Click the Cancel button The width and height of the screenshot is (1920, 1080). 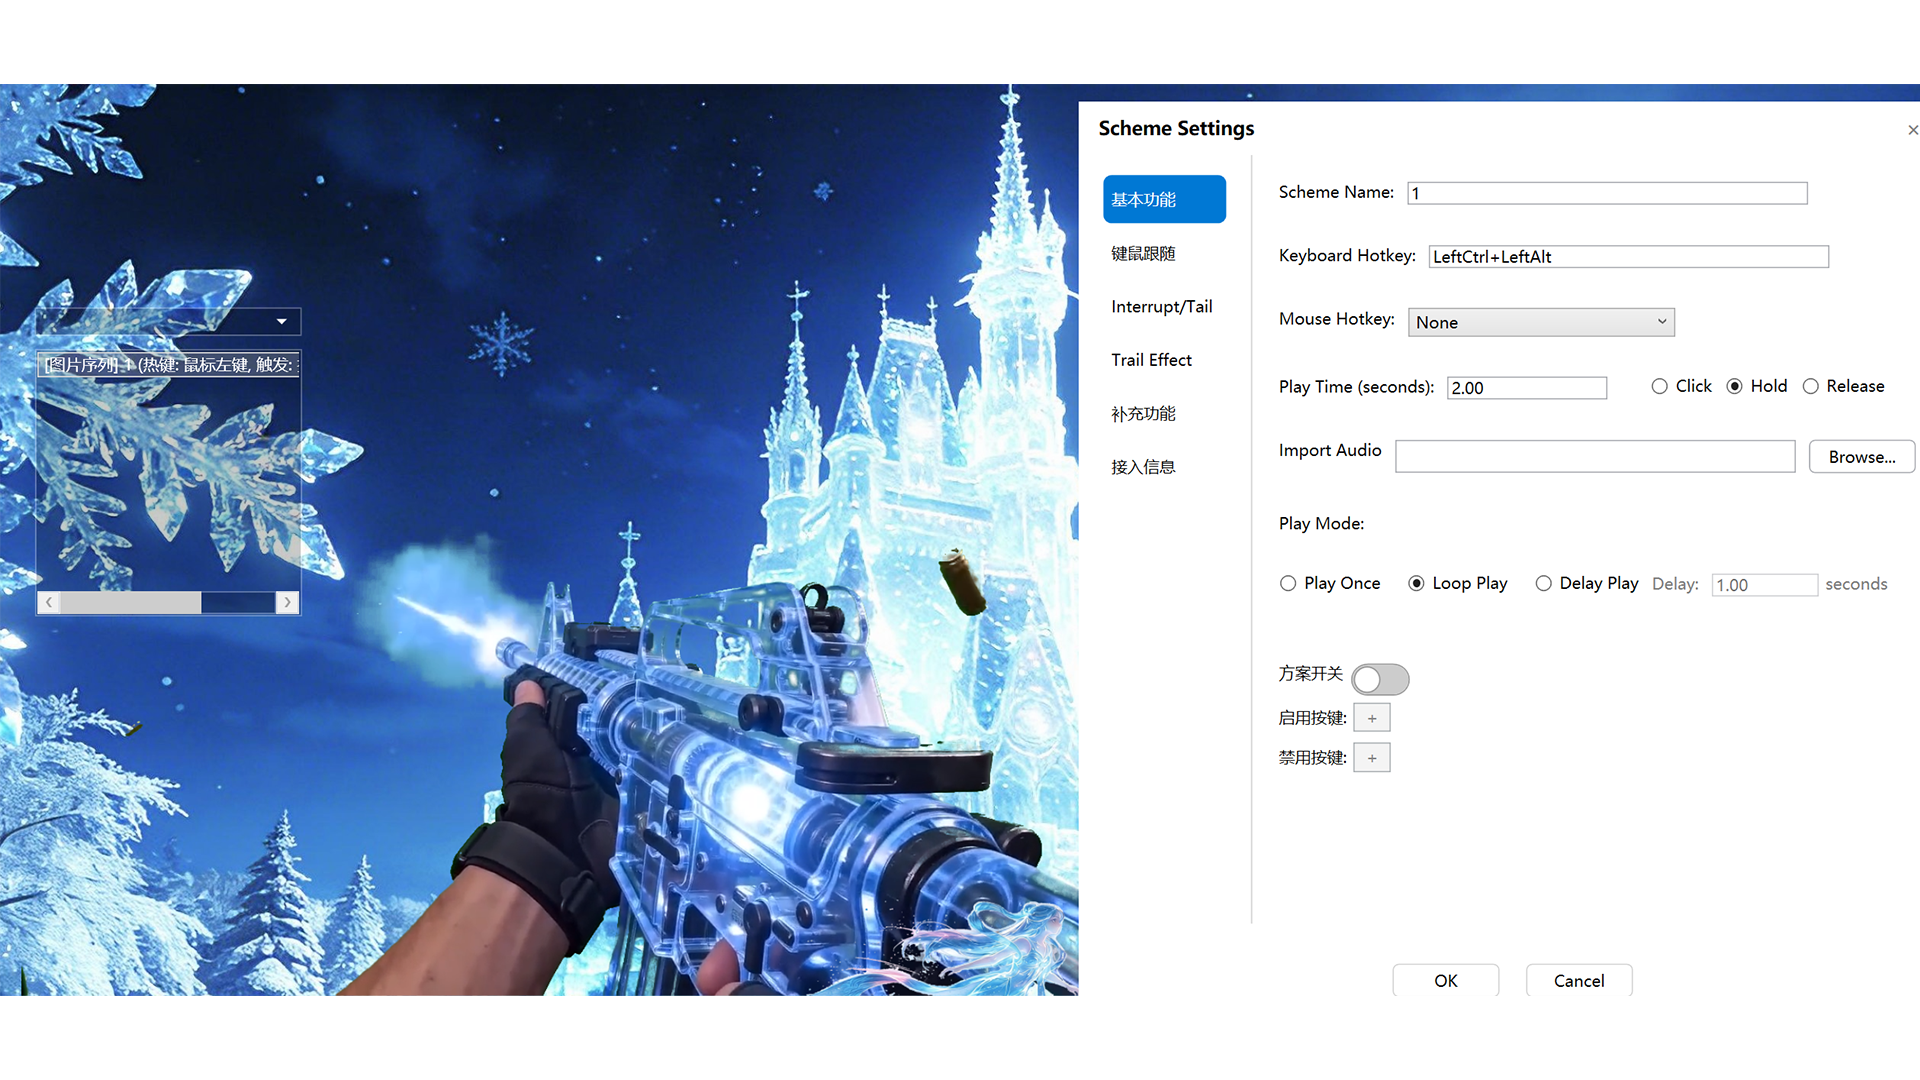point(1579,981)
